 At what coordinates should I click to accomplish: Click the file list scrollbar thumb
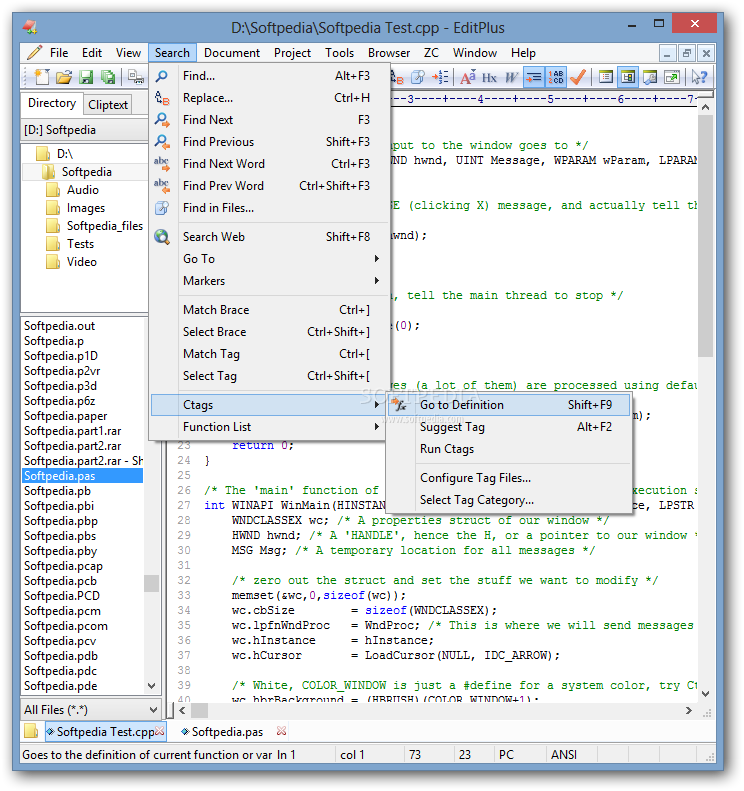(151, 583)
